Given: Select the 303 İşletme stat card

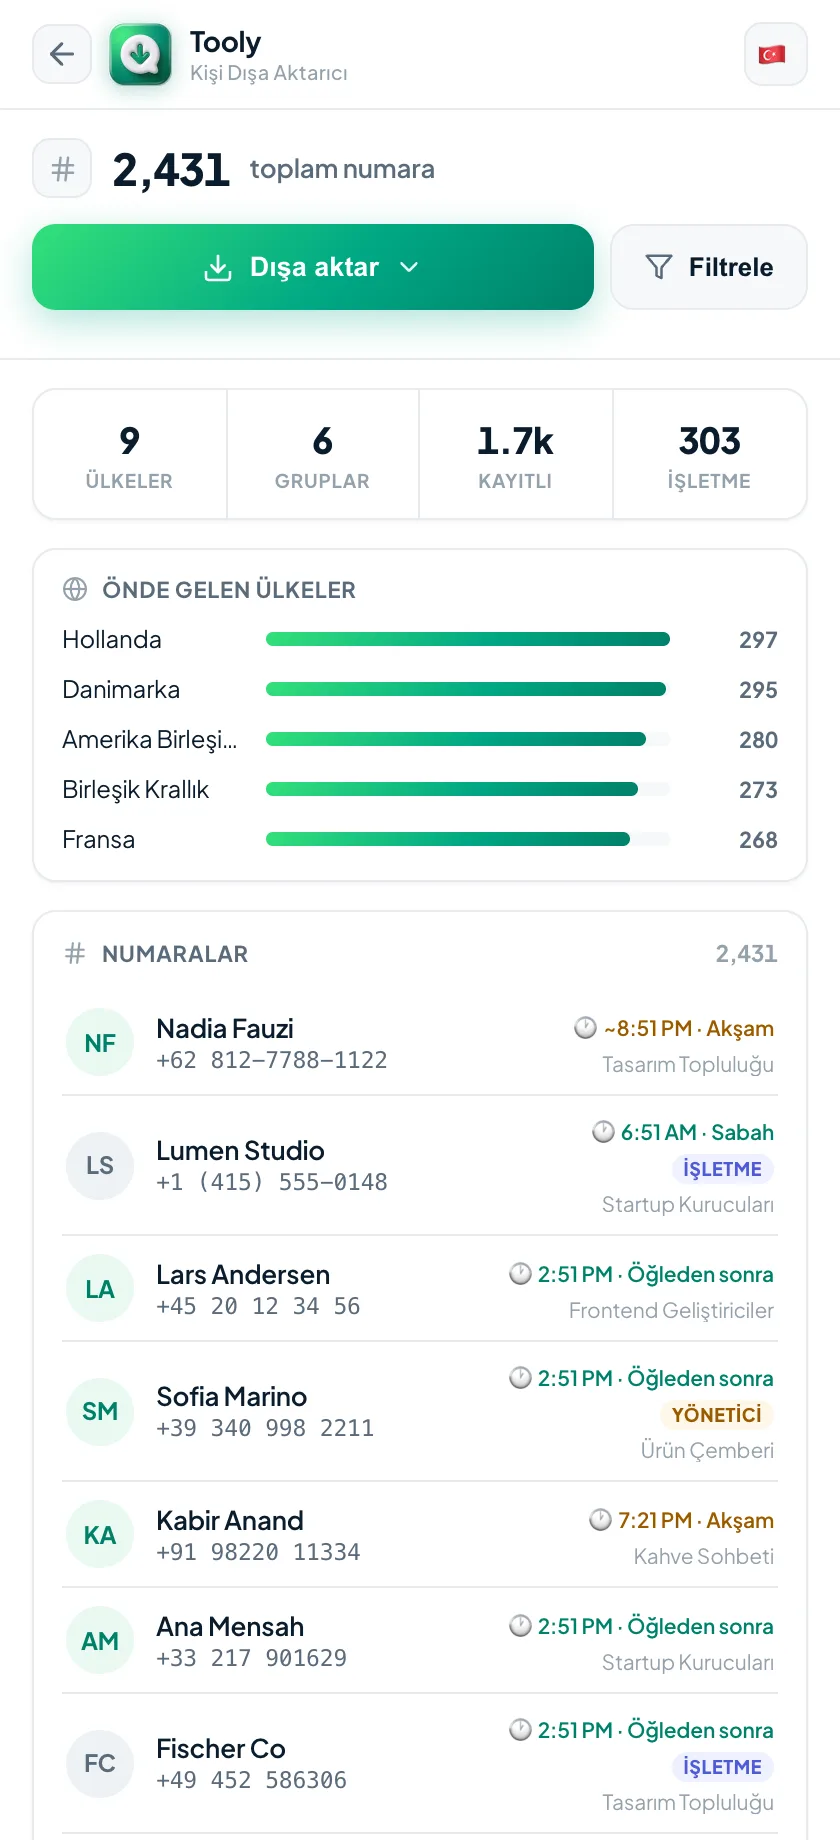Looking at the screenshot, I should click(x=709, y=455).
